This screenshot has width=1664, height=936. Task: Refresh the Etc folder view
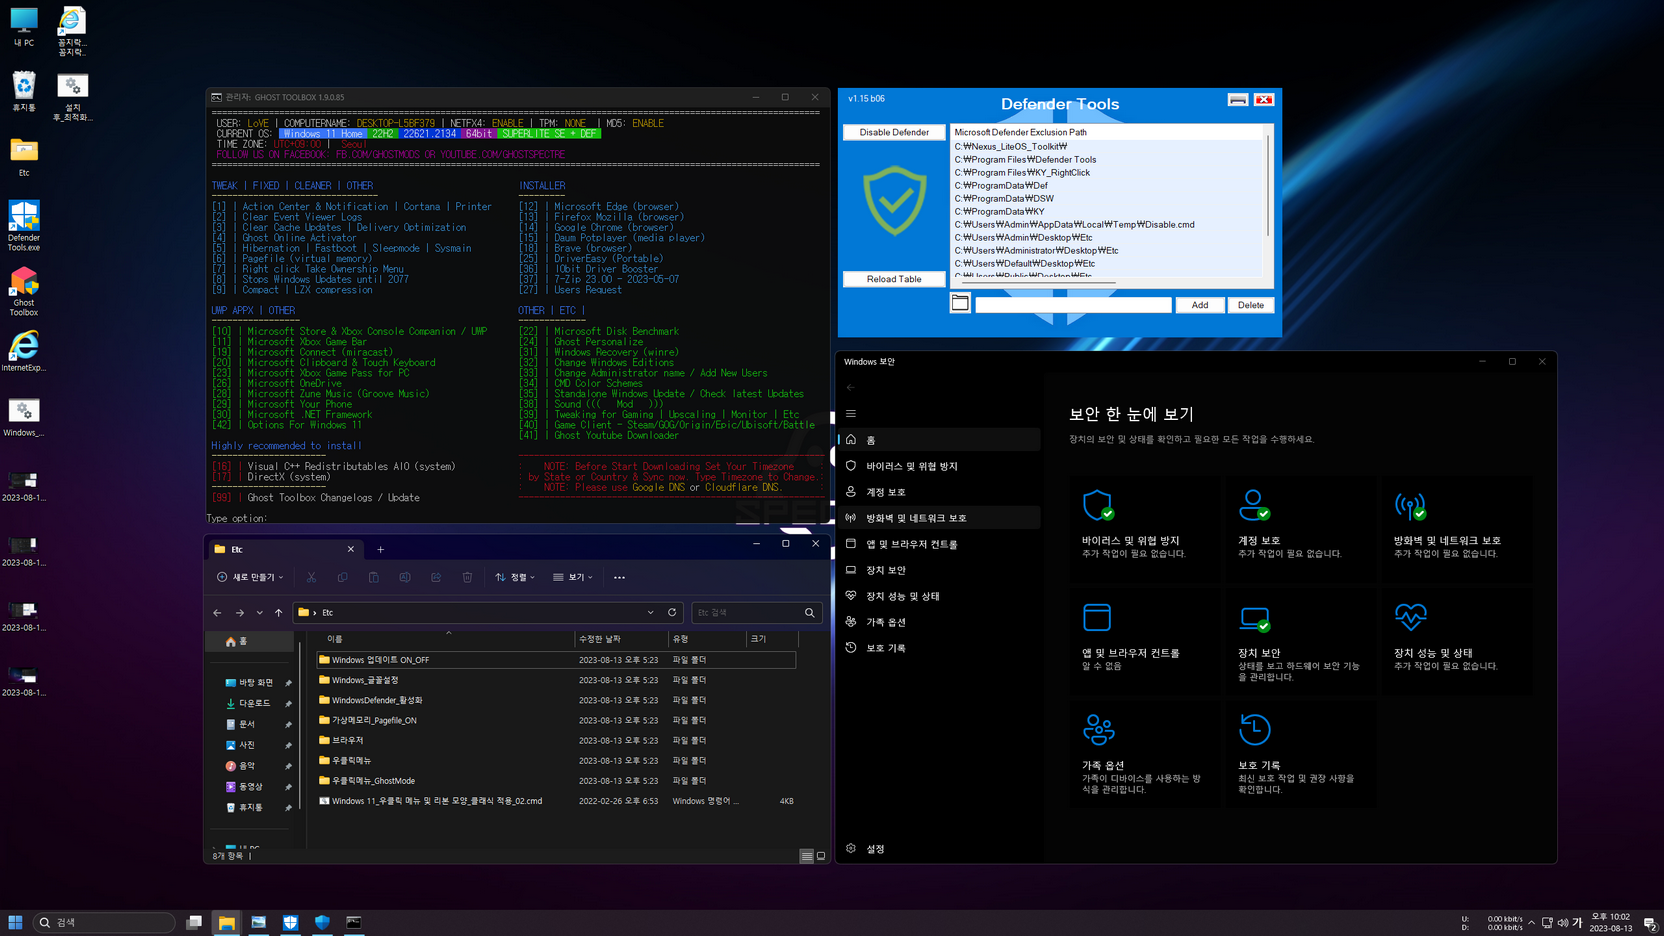coord(672,612)
